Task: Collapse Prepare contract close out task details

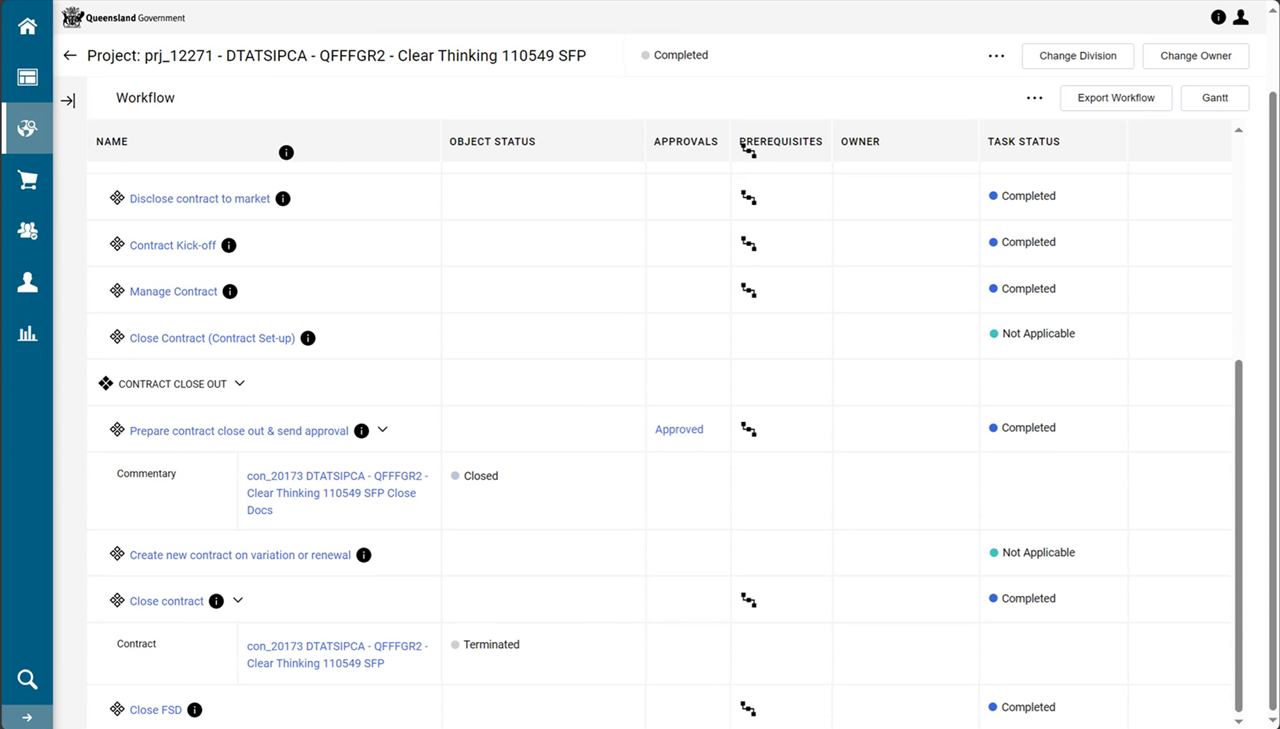Action: point(382,430)
